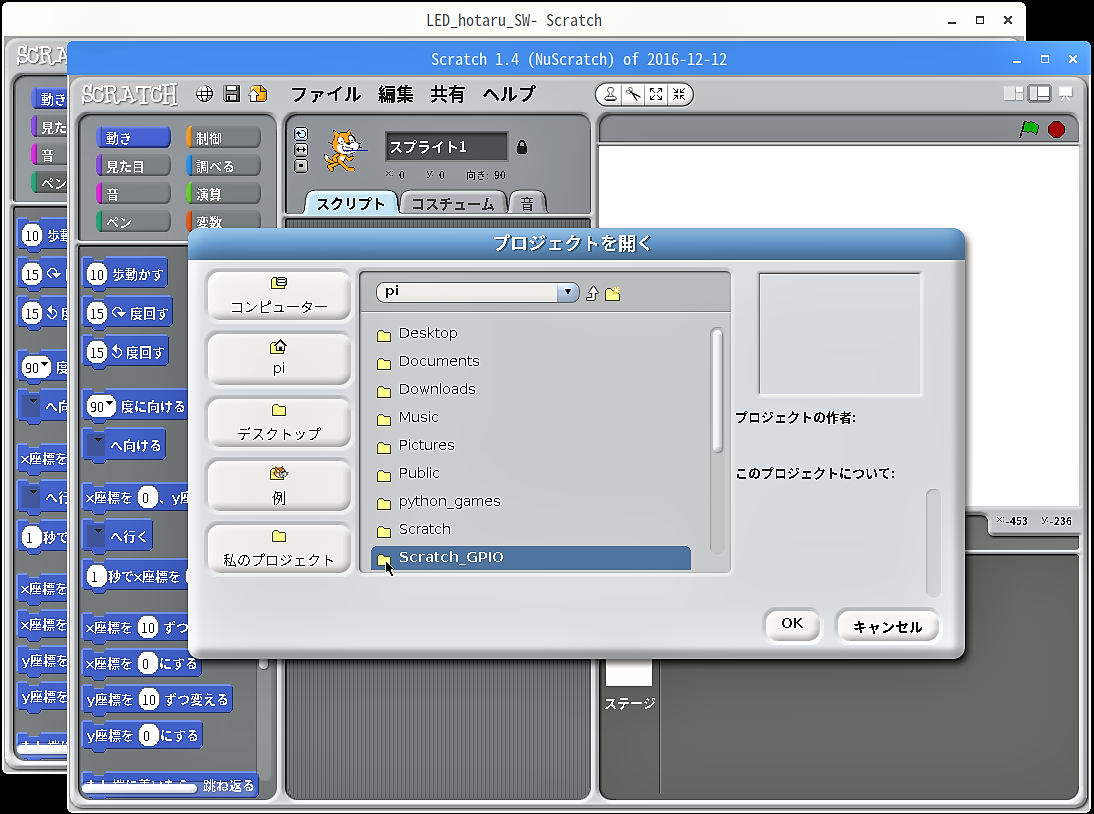Click the 私のプロジェクト shortcut button

pos(279,548)
